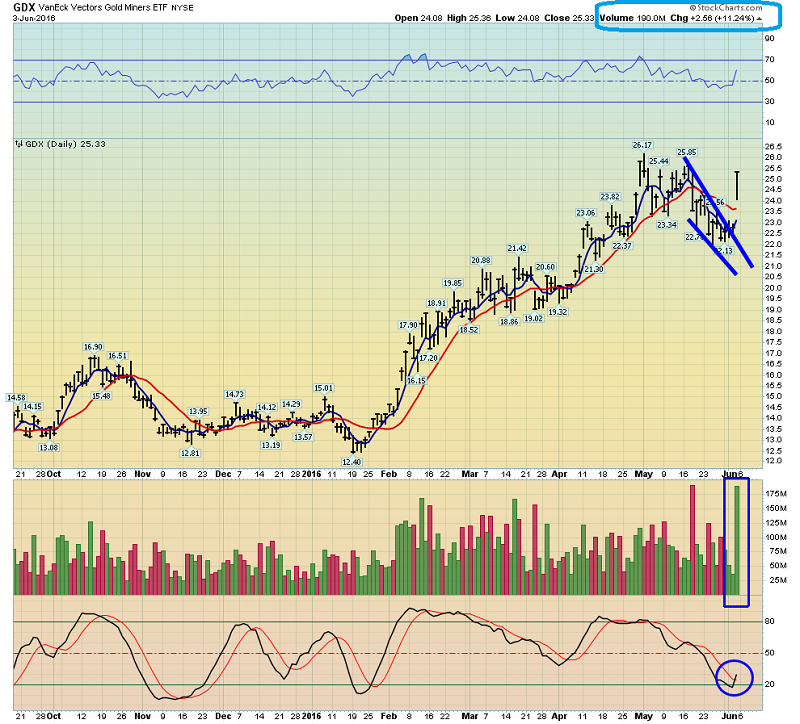The height and width of the screenshot is (724, 800).
Task: Click the blue rectangle highlighting the latest volume bar
Action: [736, 541]
